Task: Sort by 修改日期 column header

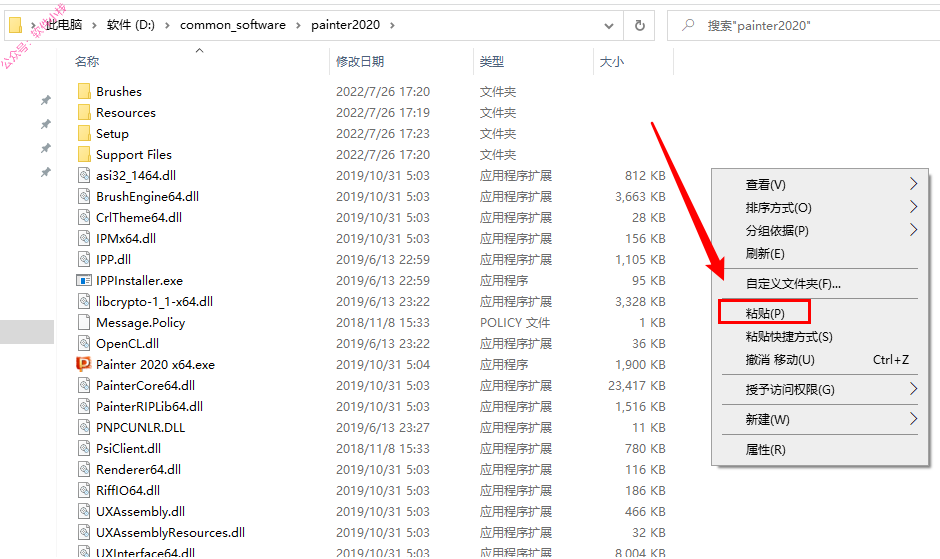Action: coord(360,61)
